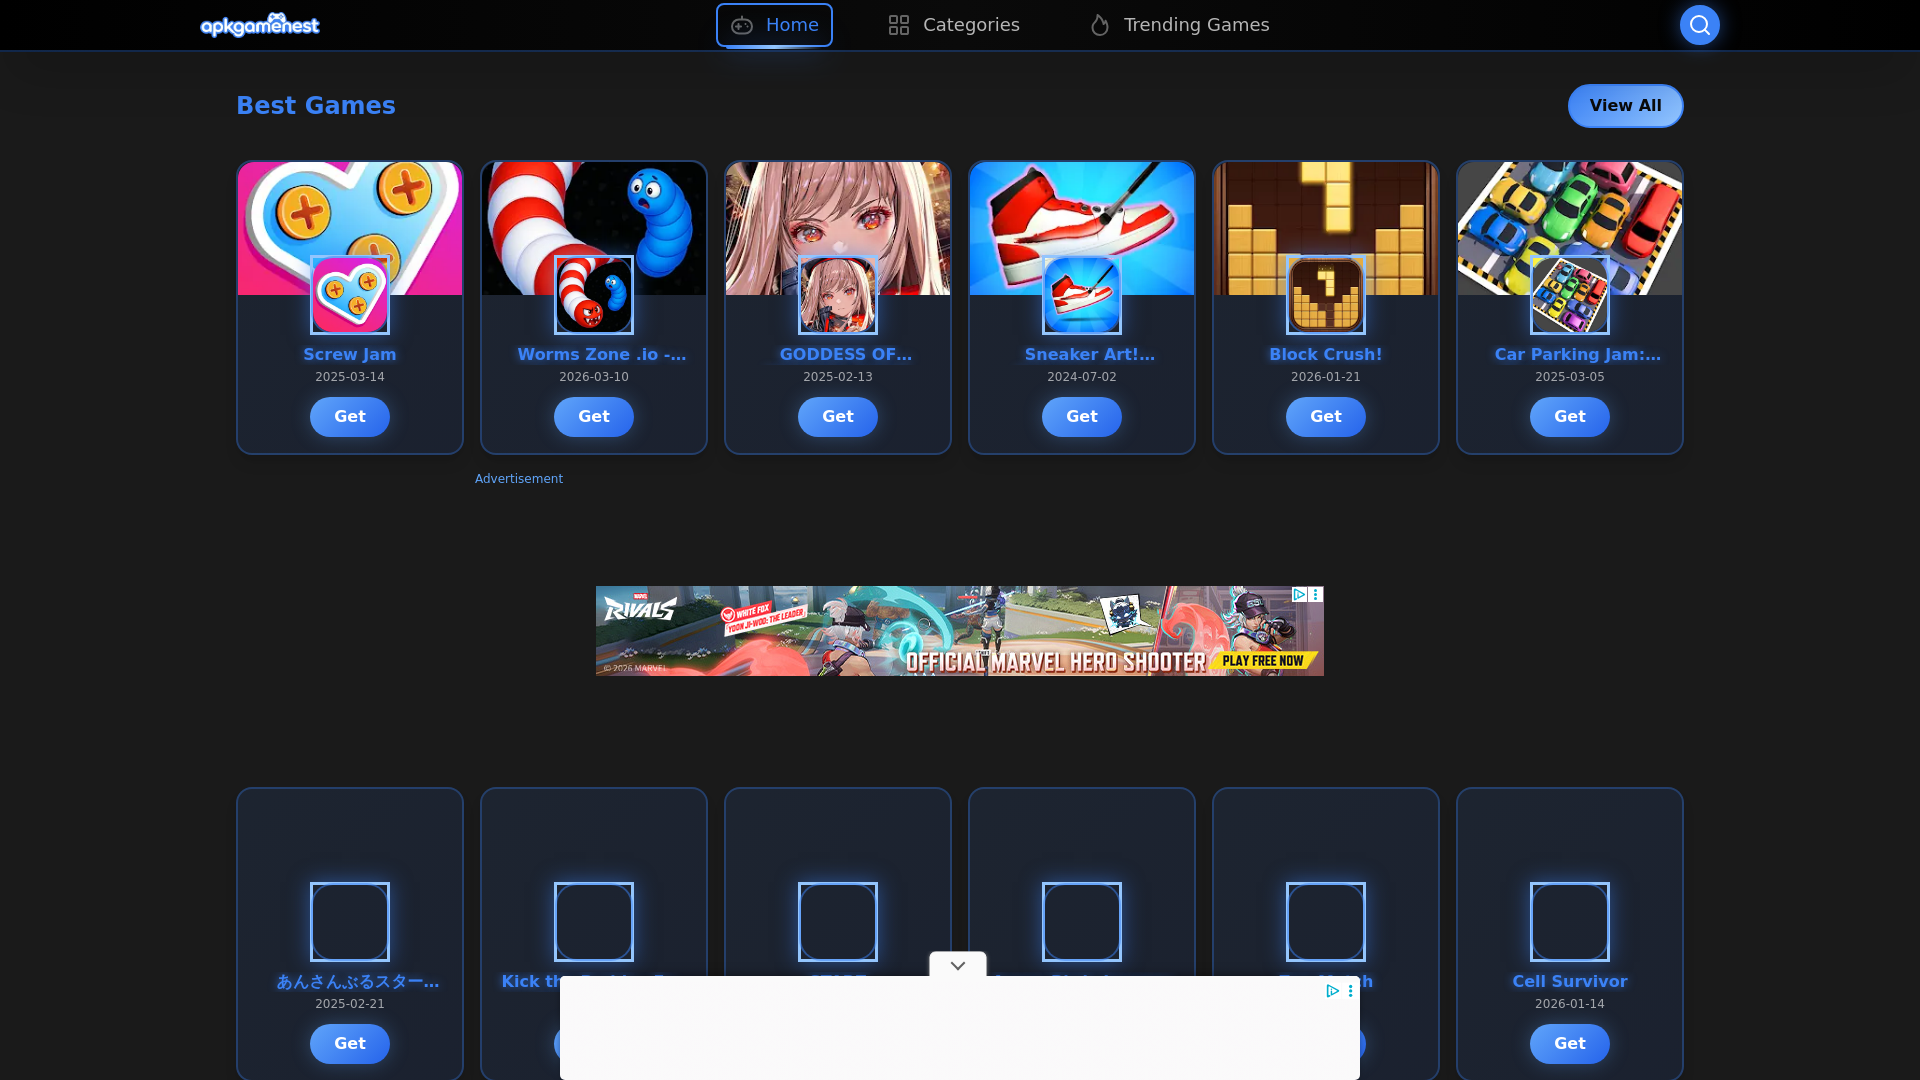This screenshot has height=1080, width=1920.
Task: Get the GODDESS OF game
Action: pos(838,417)
